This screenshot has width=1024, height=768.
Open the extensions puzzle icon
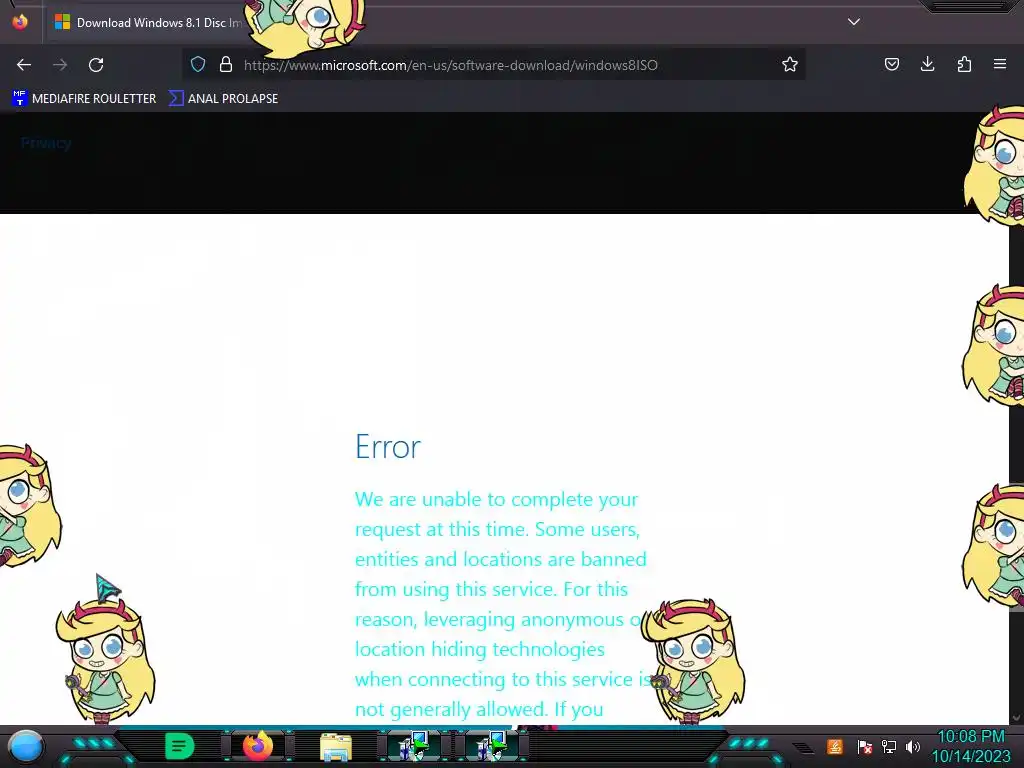point(964,64)
